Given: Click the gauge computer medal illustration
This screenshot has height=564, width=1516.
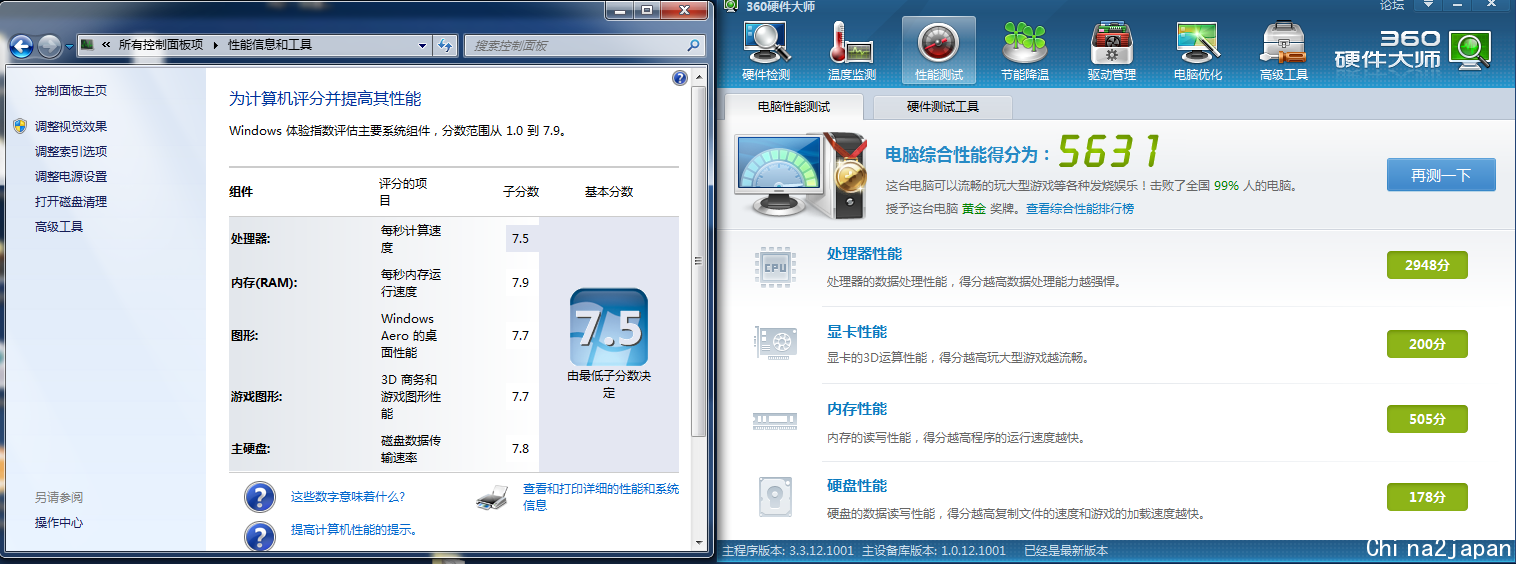Looking at the screenshot, I should tap(802, 175).
